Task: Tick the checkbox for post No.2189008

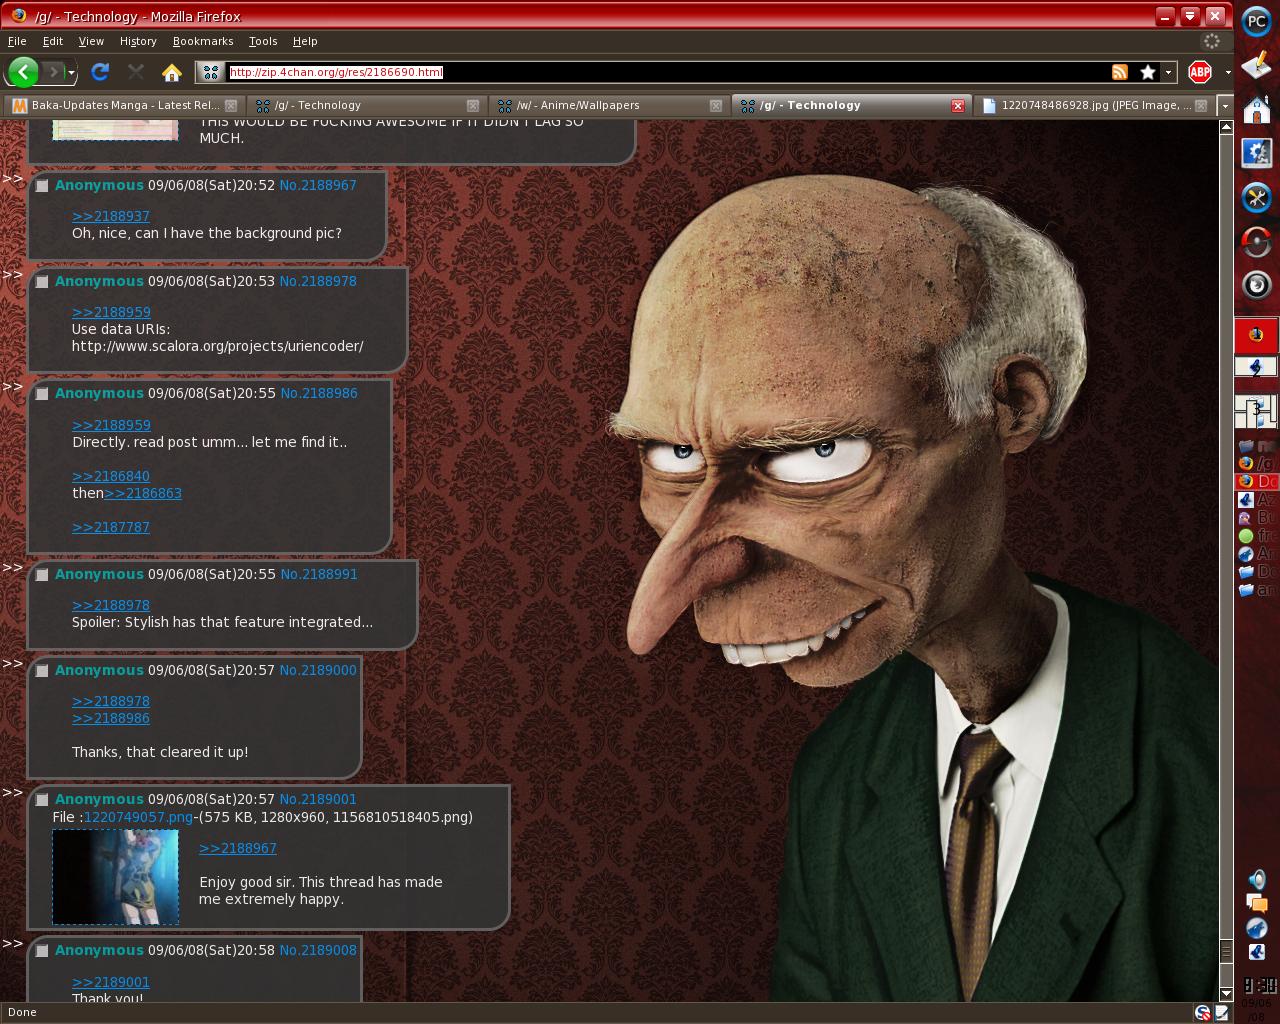Action: tap(42, 951)
